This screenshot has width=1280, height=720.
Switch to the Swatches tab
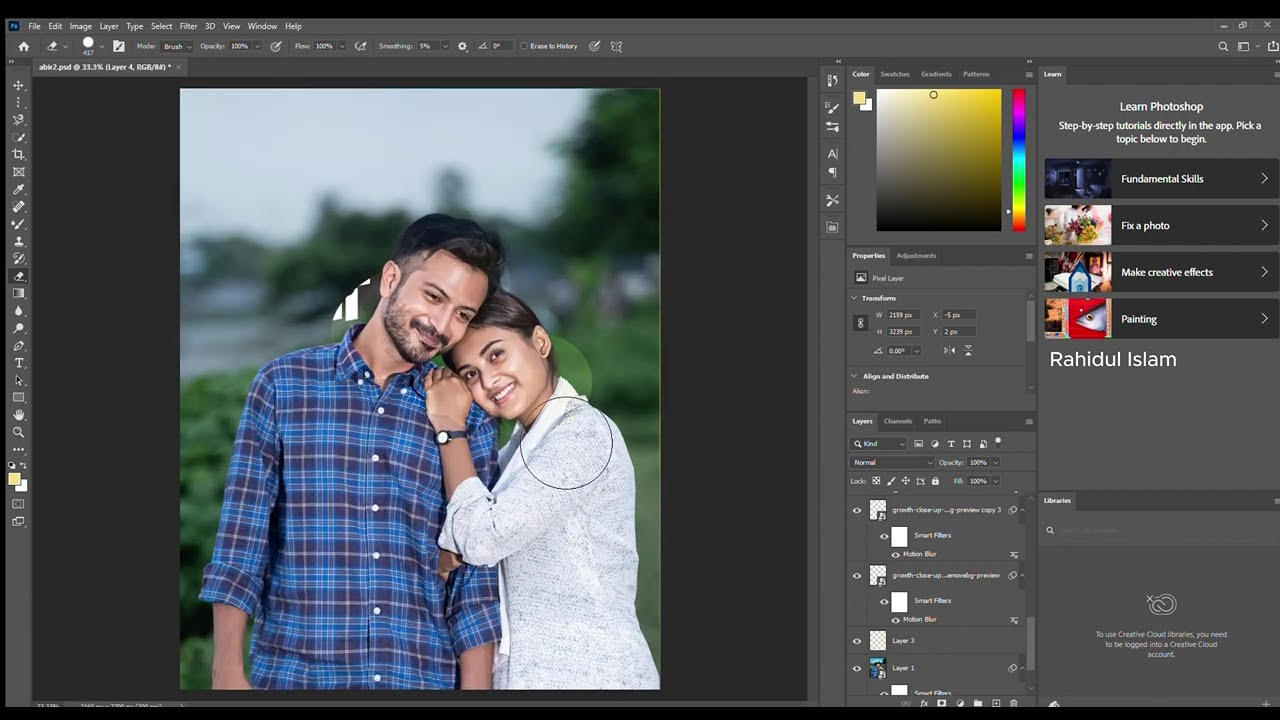(895, 74)
